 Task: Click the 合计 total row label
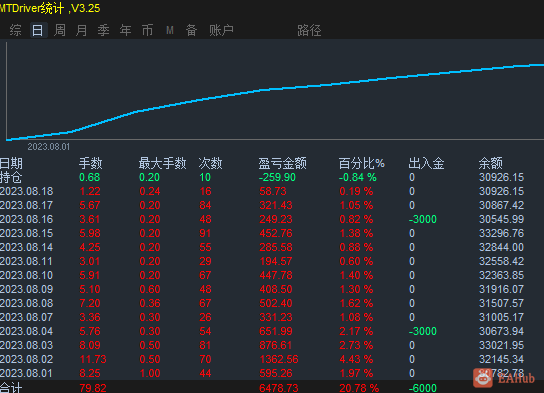[11, 387]
